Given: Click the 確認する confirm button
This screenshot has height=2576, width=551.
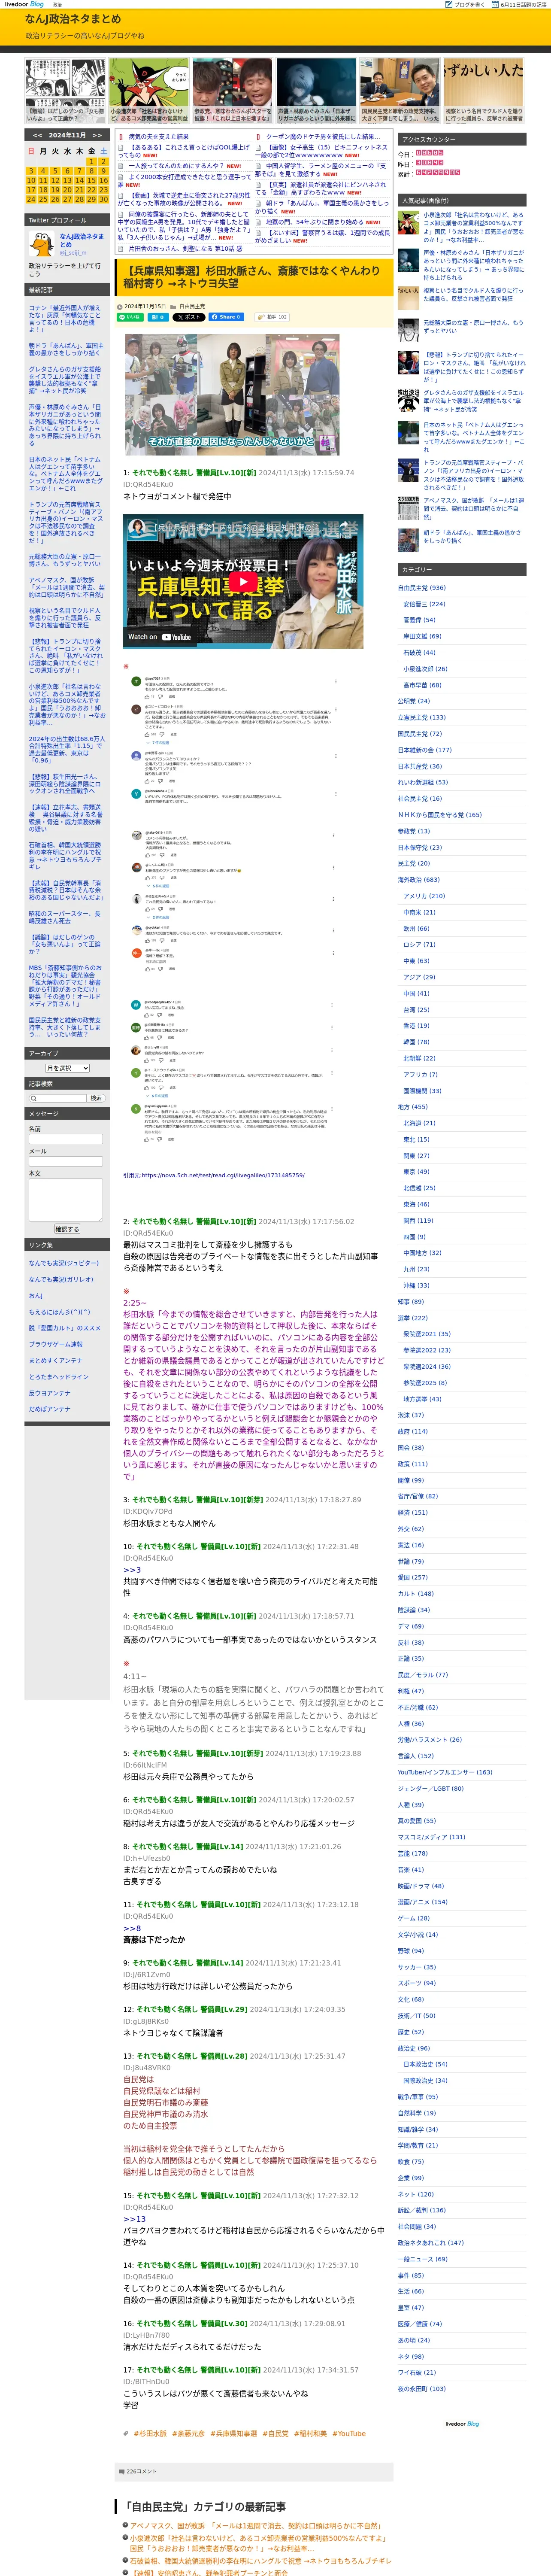Looking at the screenshot, I should click(x=66, y=1229).
